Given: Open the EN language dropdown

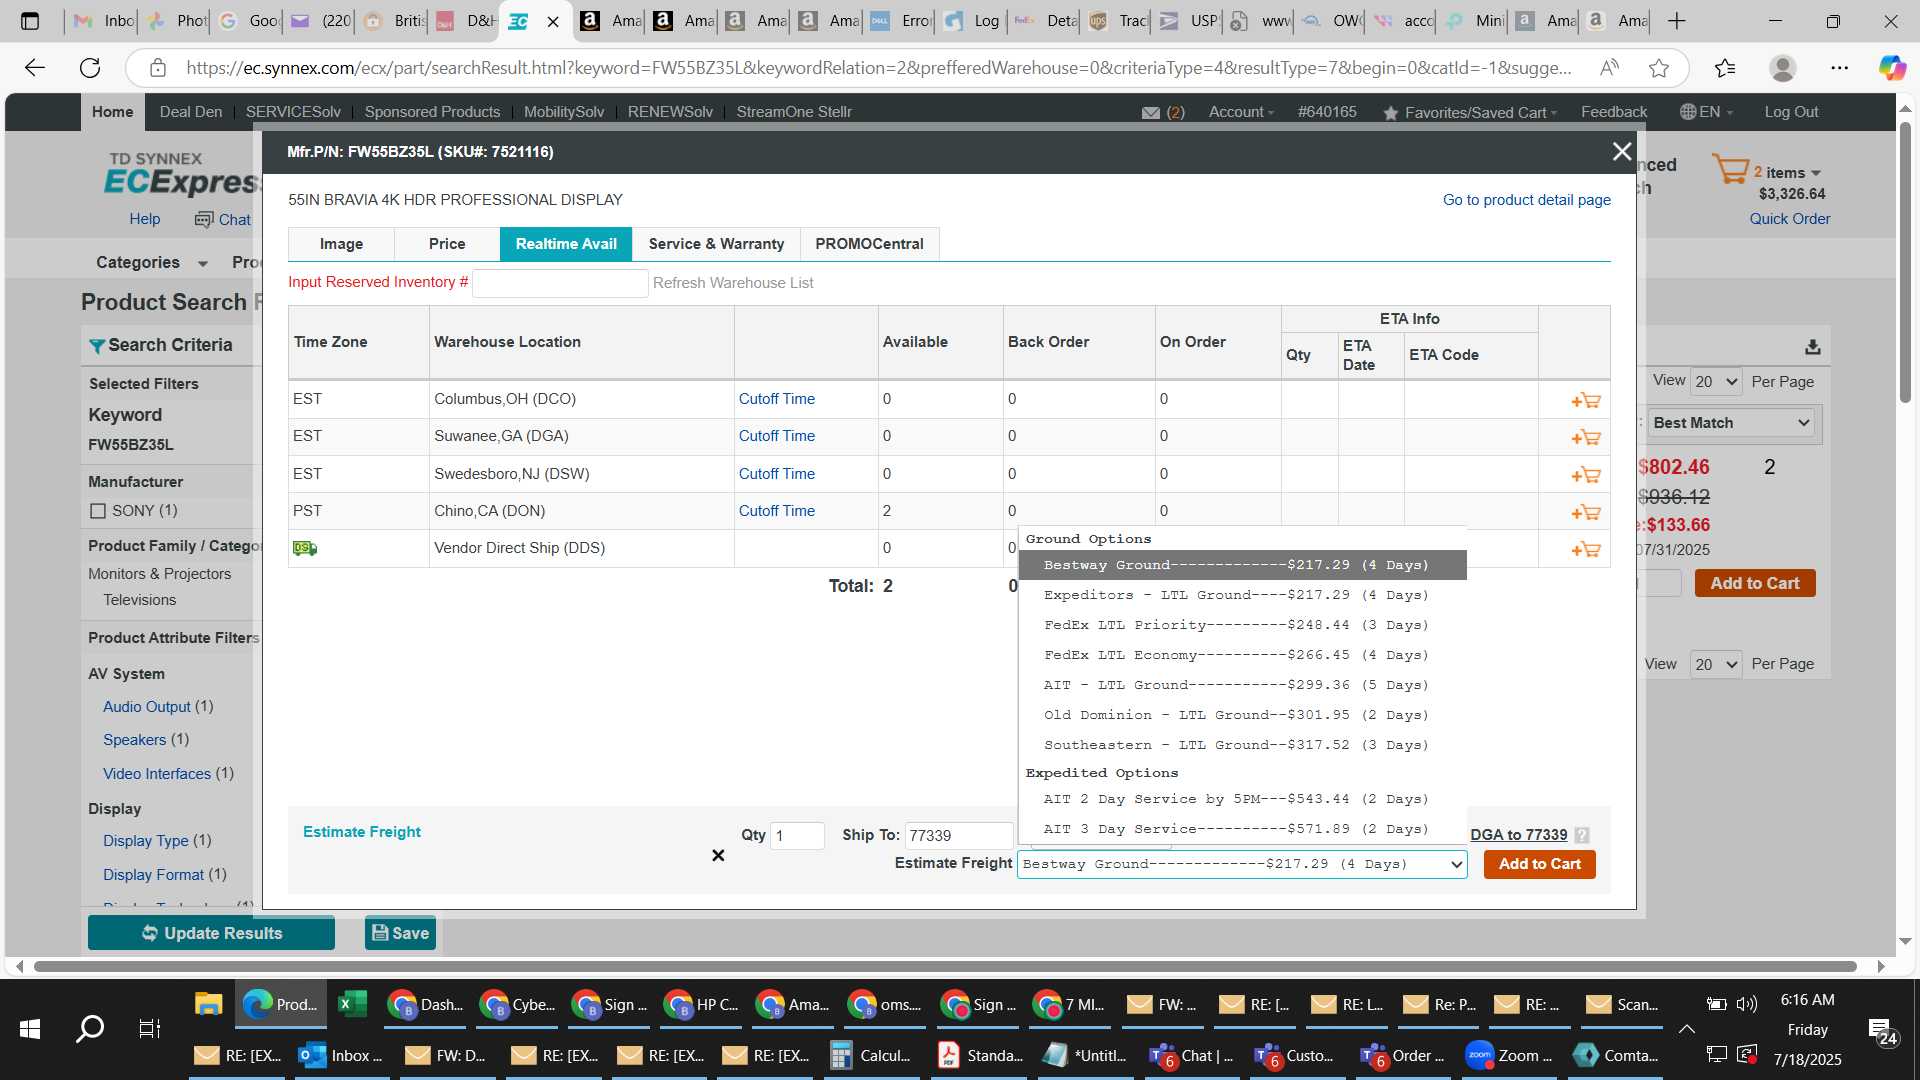Looking at the screenshot, I should point(1706,112).
